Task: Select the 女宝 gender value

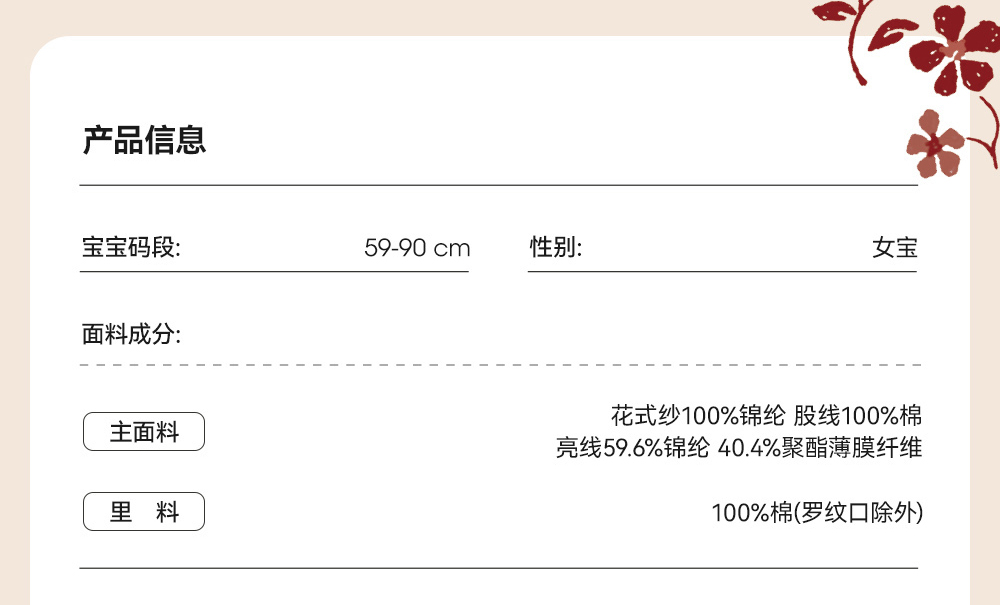Action: [895, 248]
